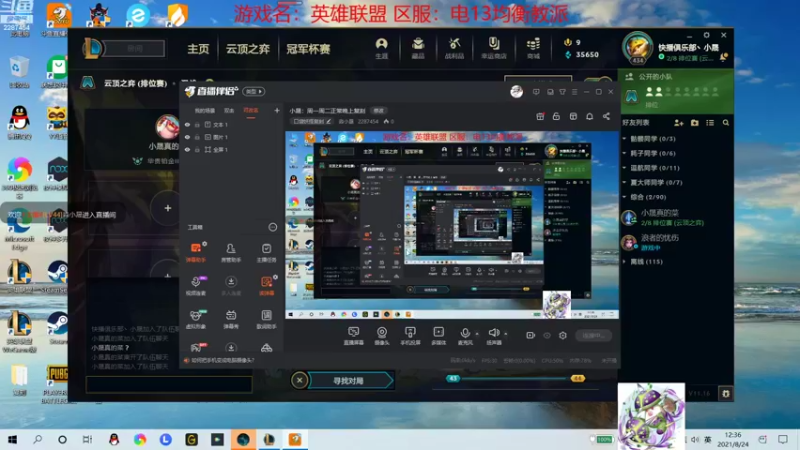Toggle visibility eye for 图片 1 source
This screenshot has width=800, height=450.
(x=187, y=137)
